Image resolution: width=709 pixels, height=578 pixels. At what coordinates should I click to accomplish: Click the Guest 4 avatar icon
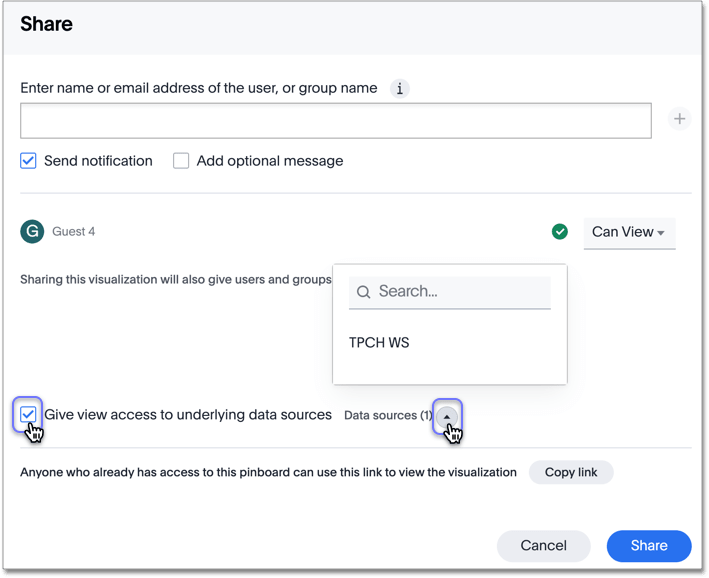(x=32, y=231)
